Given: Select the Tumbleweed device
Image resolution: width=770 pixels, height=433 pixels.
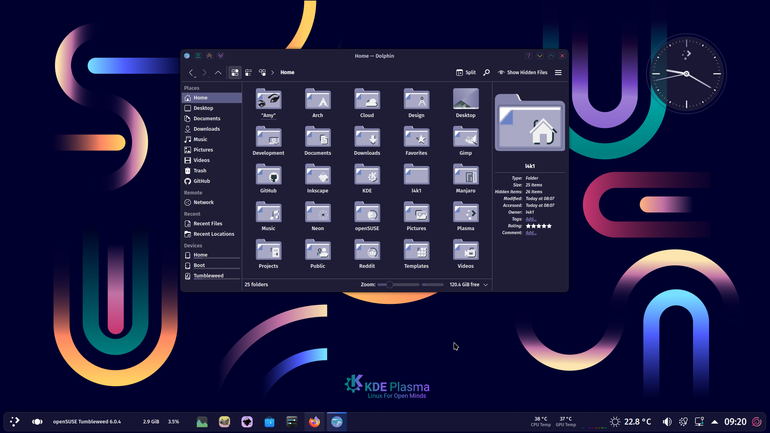Looking at the screenshot, I should coord(212,276).
